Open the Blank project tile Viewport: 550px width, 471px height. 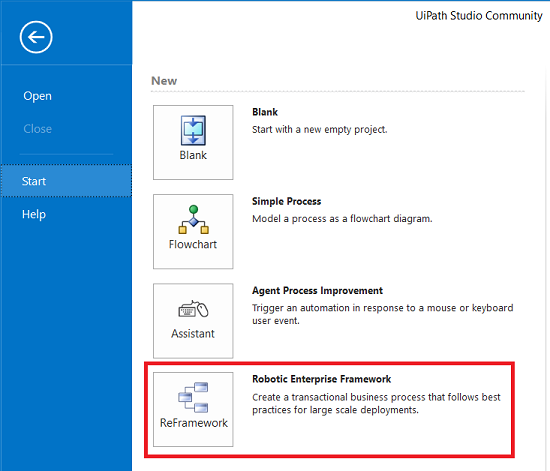(x=193, y=142)
